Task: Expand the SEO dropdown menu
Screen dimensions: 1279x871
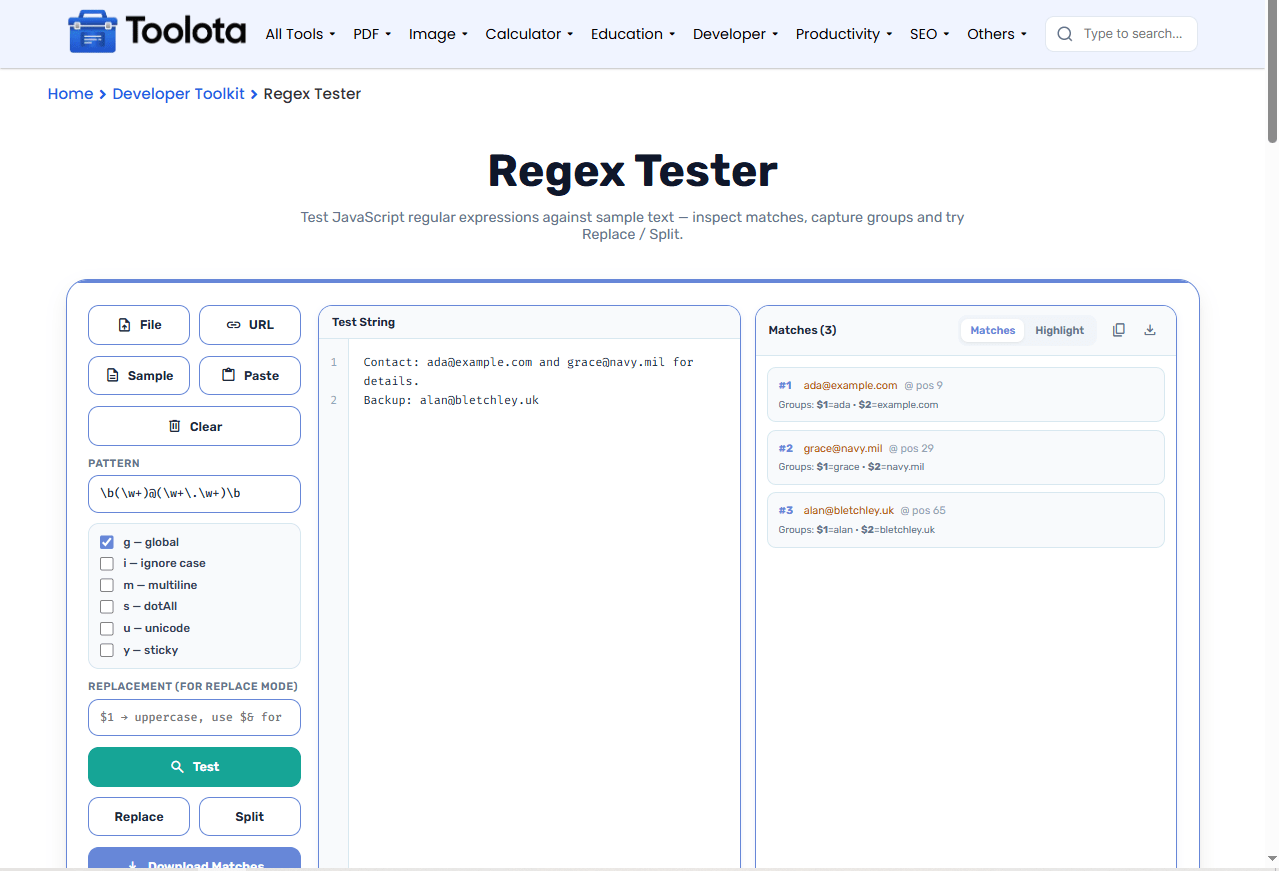Action: pyautogui.click(x=929, y=34)
